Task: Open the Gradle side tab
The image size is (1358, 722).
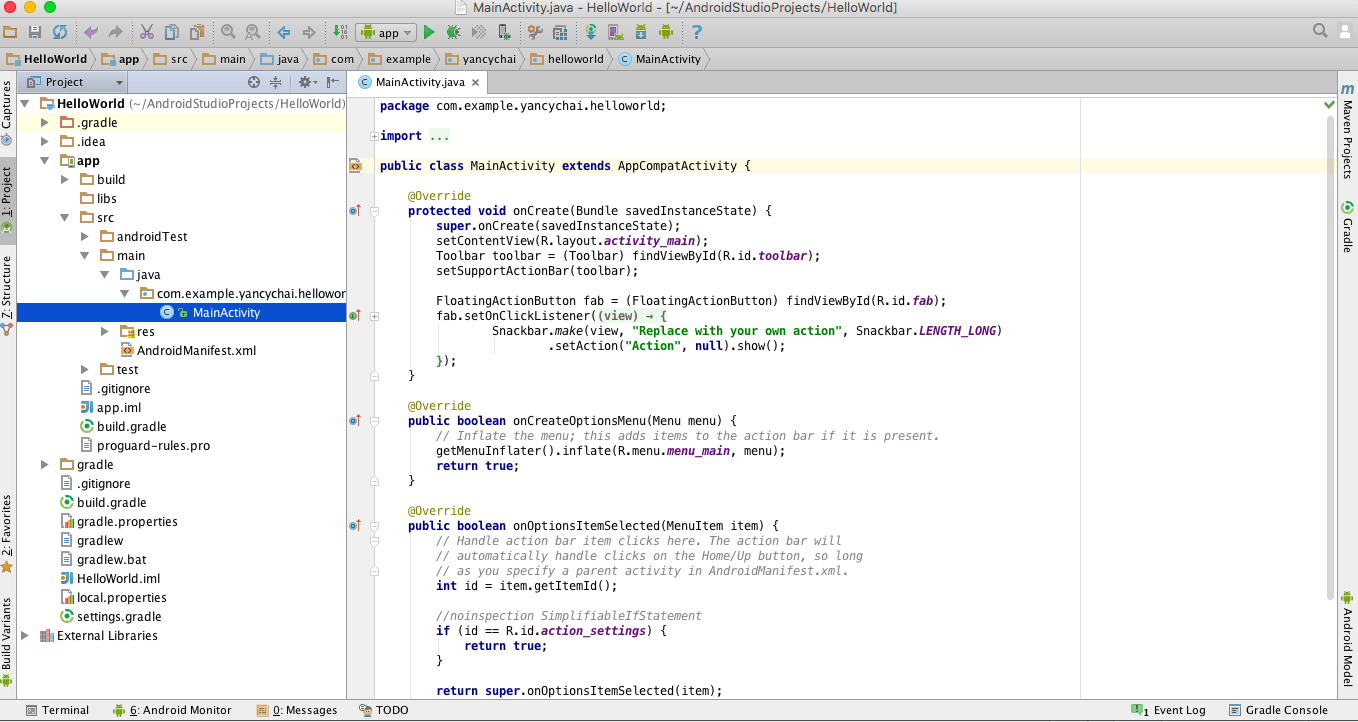Action: pyautogui.click(x=1347, y=227)
